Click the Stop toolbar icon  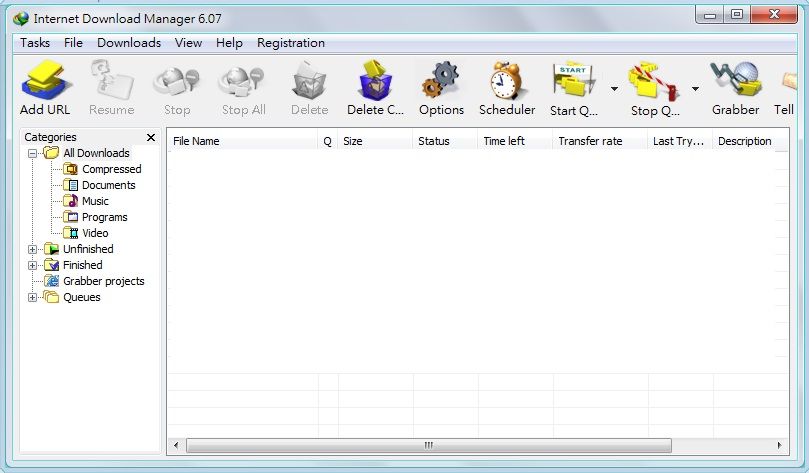coord(176,83)
